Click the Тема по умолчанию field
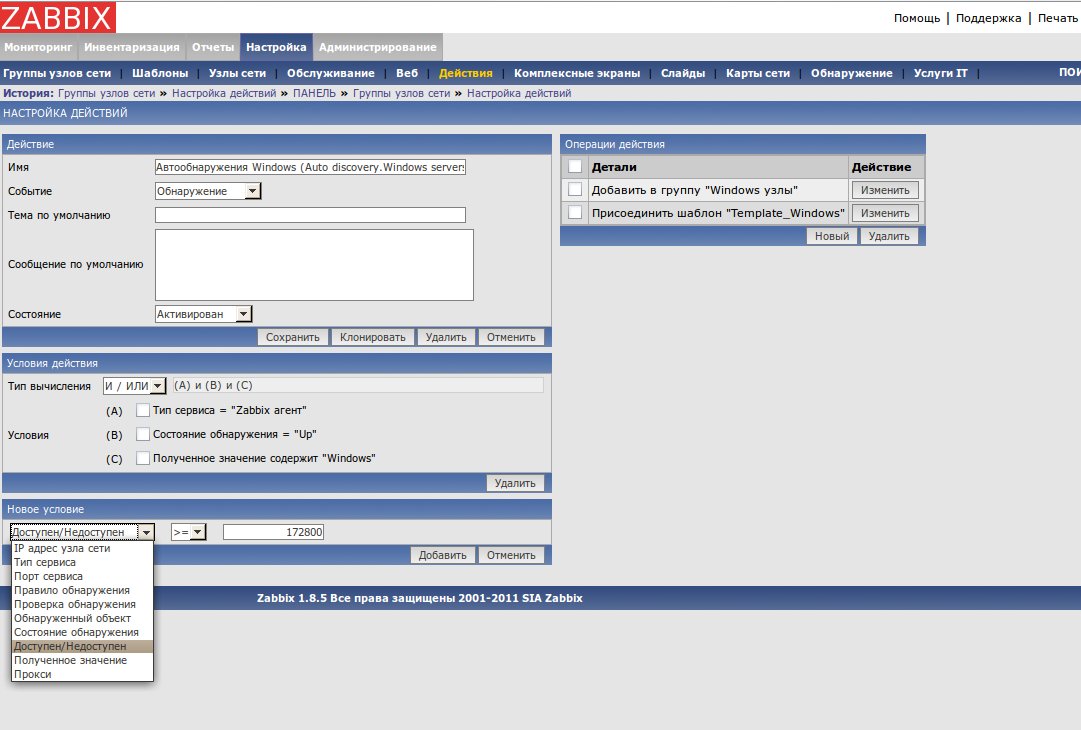This screenshot has width=1081, height=730. pos(310,215)
